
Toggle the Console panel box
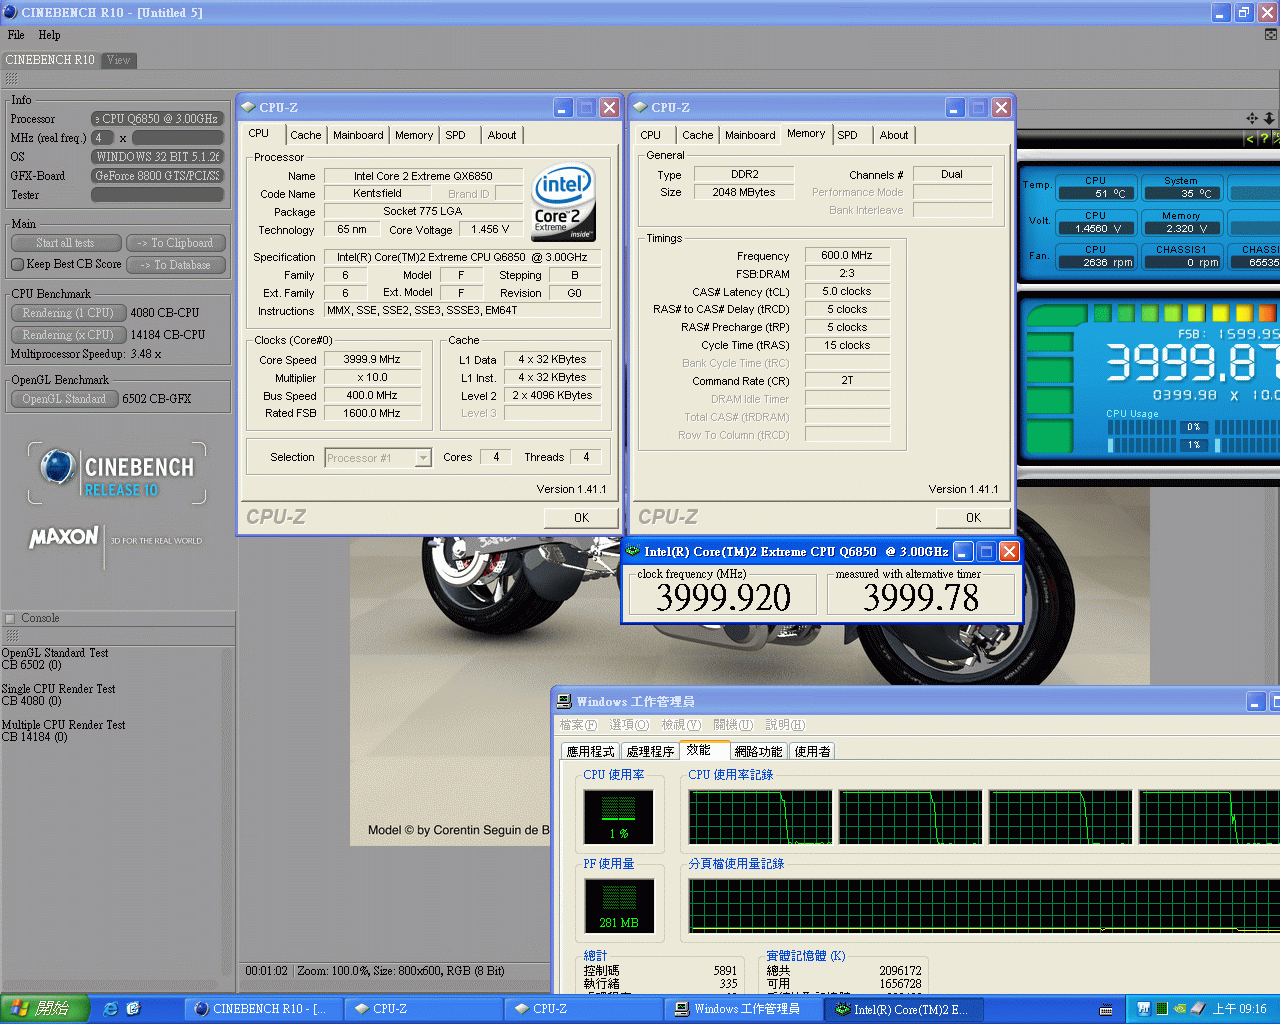(11, 619)
